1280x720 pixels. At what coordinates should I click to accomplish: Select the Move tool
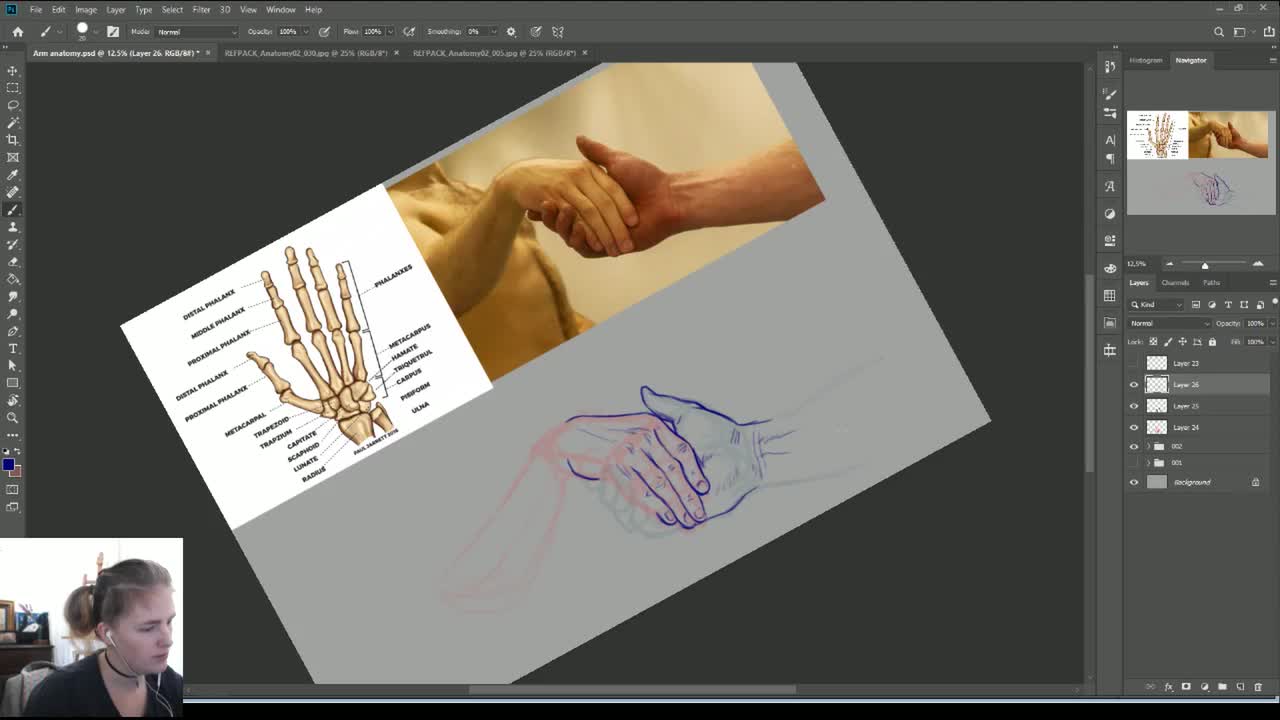pyautogui.click(x=13, y=71)
